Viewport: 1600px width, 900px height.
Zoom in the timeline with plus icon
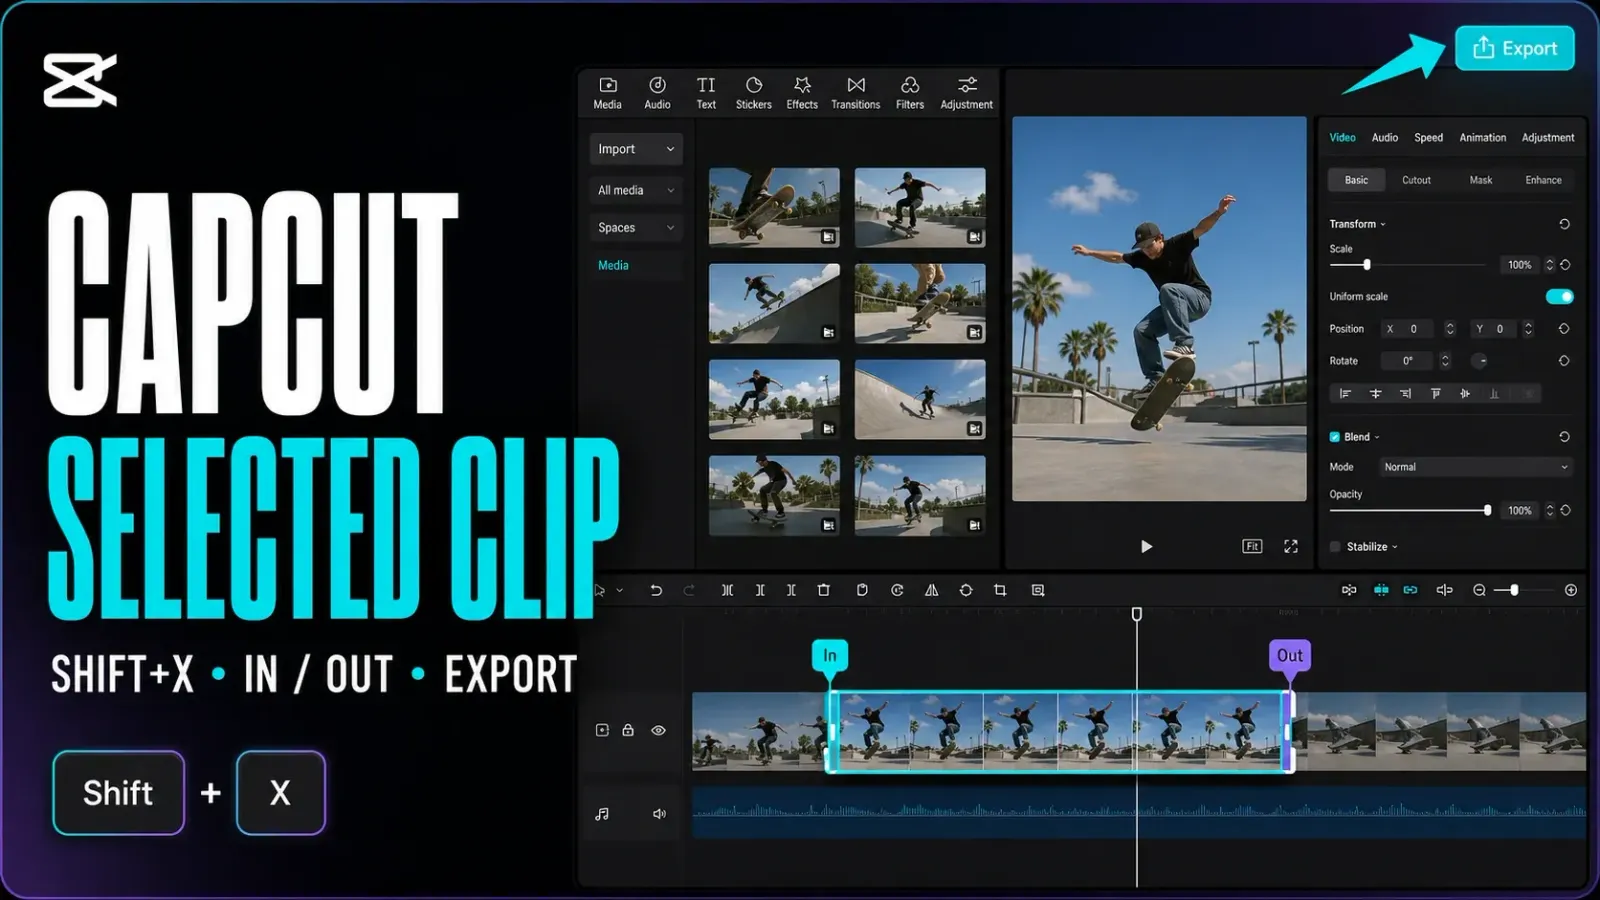pyautogui.click(x=1571, y=590)
